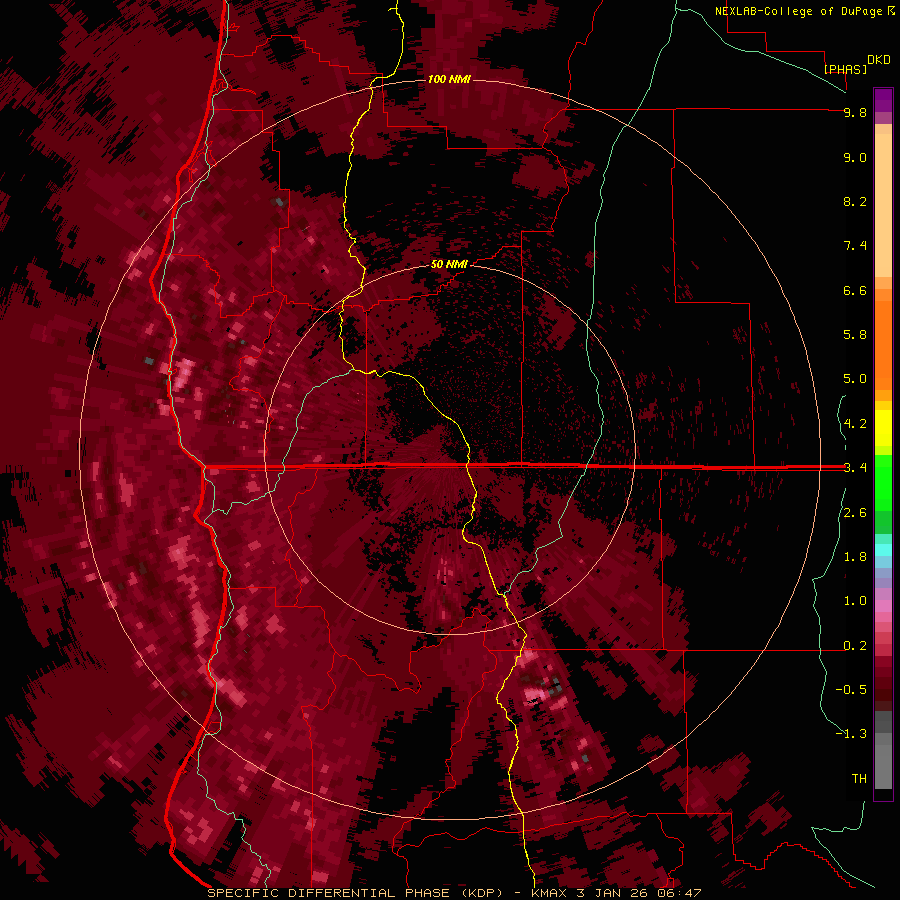Click the 8.2 value on color scale
This screenshot has width=900, height=900.
[855, 201]
